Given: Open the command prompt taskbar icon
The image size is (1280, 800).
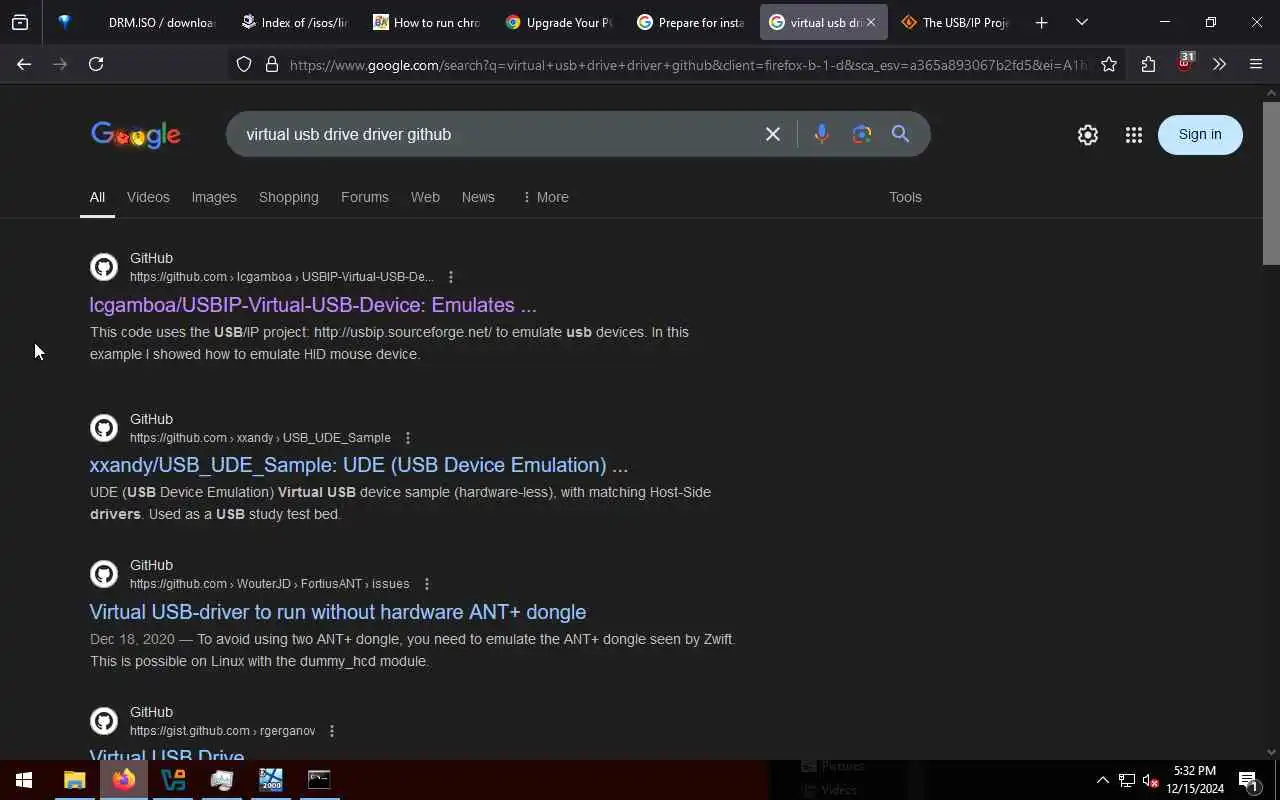Looking at the screenshot, I should point(319,780).
